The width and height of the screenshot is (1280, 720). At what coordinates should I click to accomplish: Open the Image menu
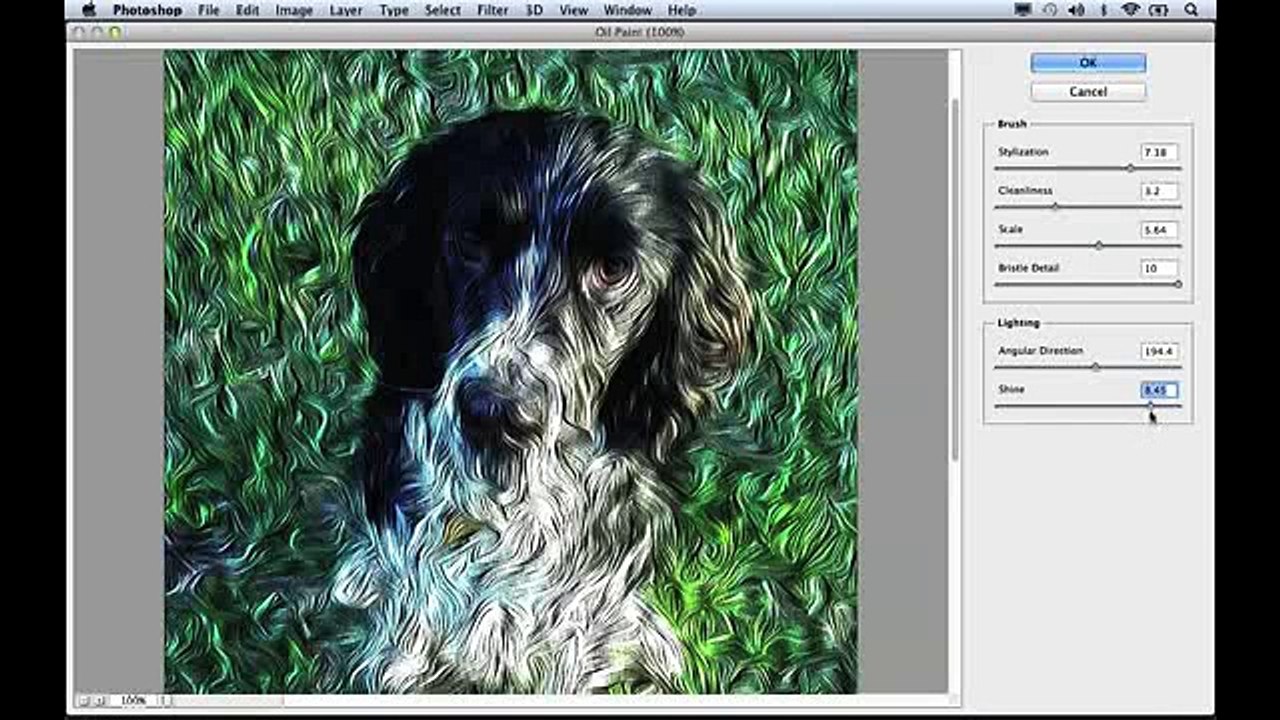294,10
